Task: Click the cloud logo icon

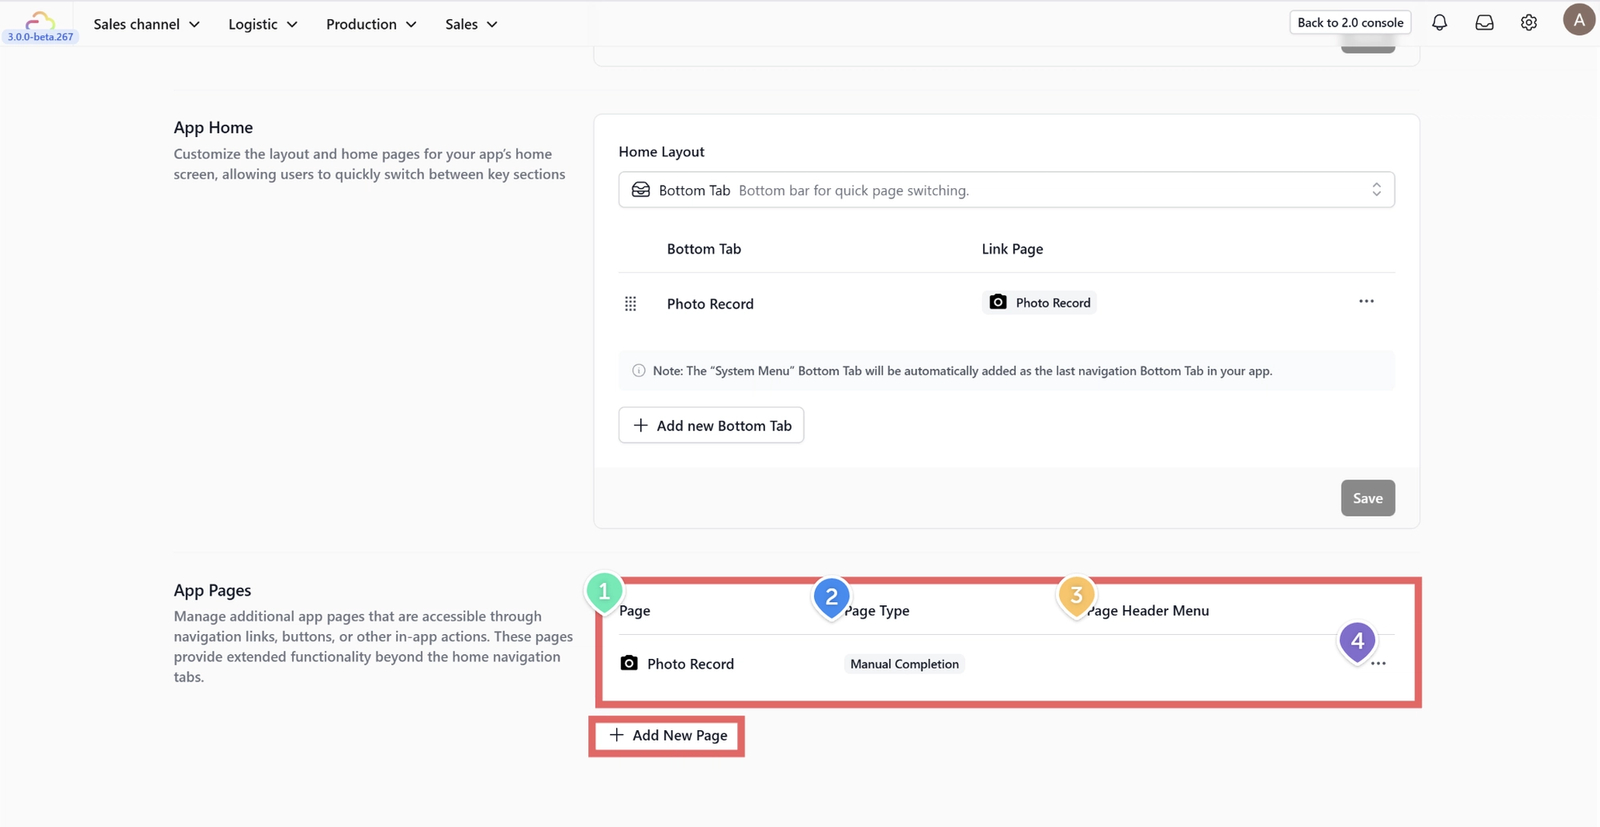Action: (x=40, y=20)
